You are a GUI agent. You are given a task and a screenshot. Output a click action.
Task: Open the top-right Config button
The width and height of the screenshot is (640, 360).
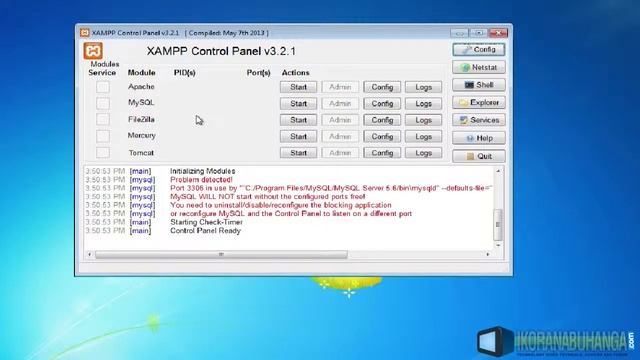[x=479, y=49]
